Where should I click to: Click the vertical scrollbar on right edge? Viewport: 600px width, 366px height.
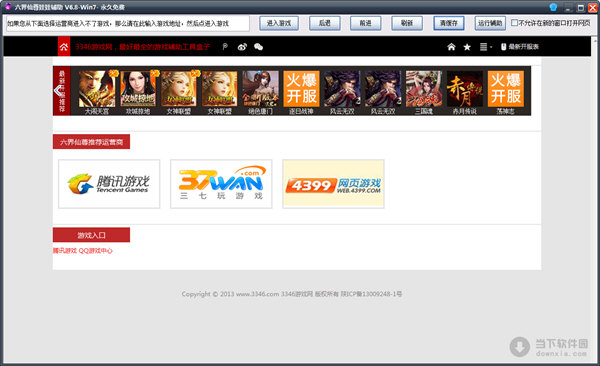pos(595,199)
